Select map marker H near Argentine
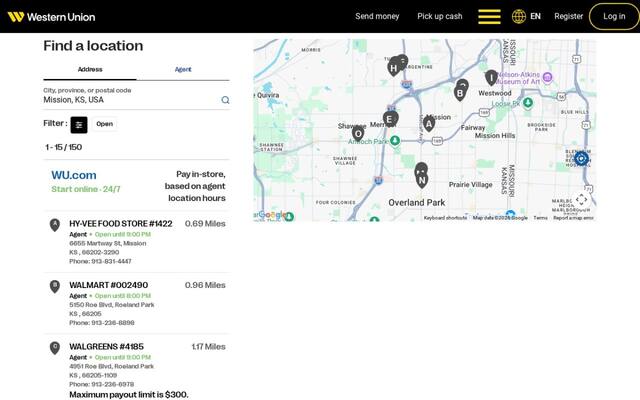Screen dimensions: 640x400 pyautogui.click(x=393, y=68)
